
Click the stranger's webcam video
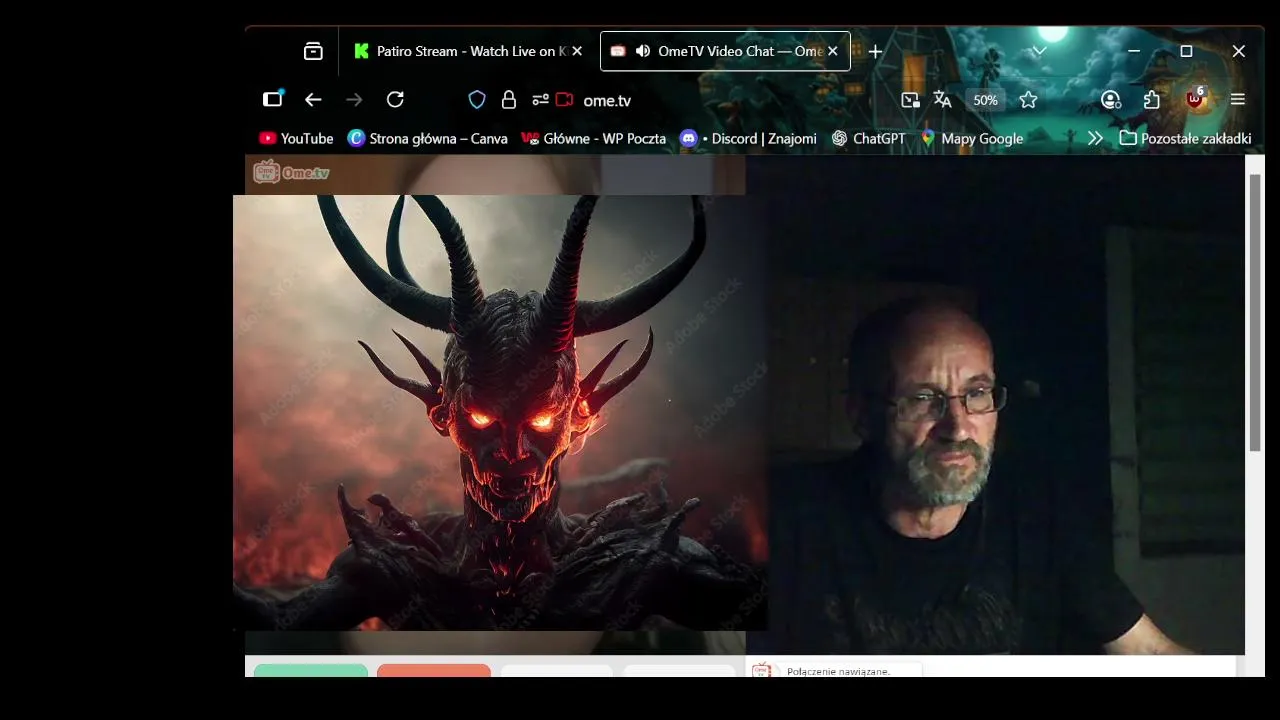point(995,405)
